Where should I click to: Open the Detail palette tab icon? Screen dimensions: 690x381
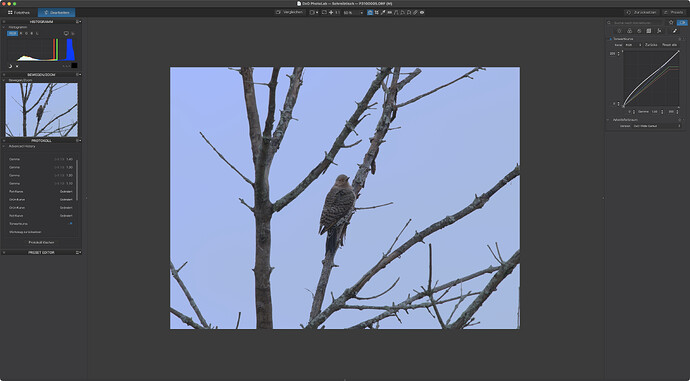639,31
